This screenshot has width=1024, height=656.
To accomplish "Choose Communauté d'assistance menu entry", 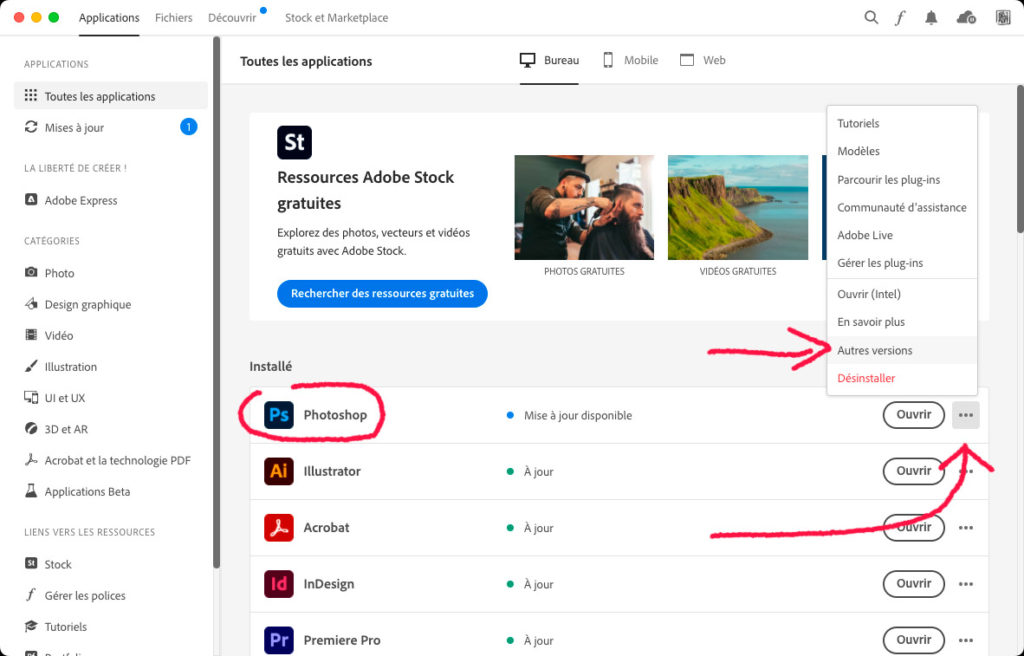I will (x=902, y=207).
